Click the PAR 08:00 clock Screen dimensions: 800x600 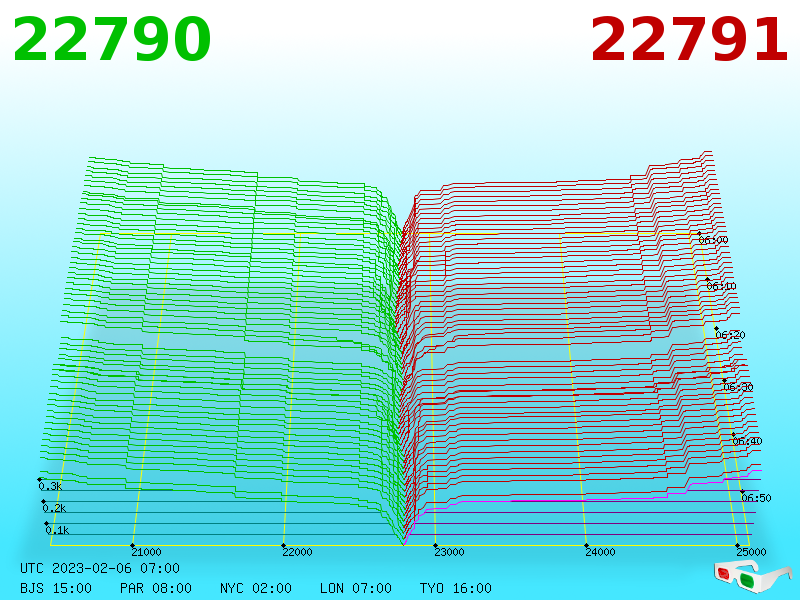pyautogui.click(x=156, y=588)
